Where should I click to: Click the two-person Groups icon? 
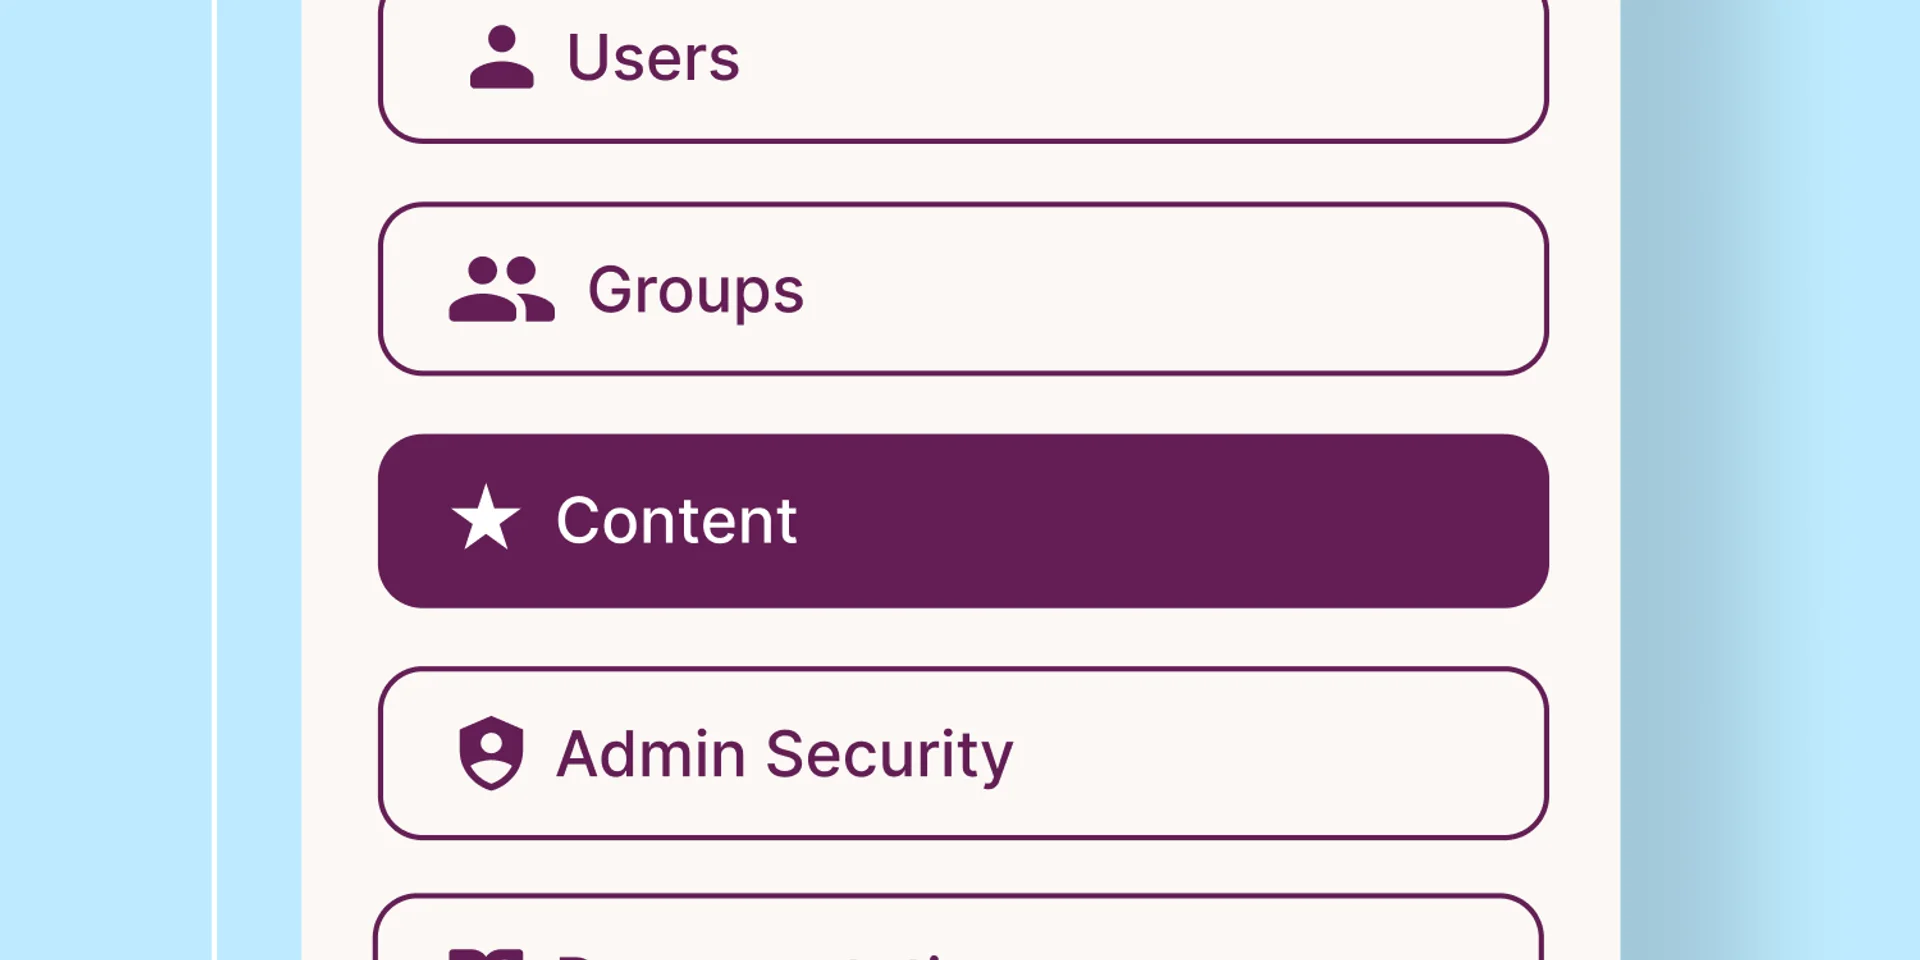(501, 289)
